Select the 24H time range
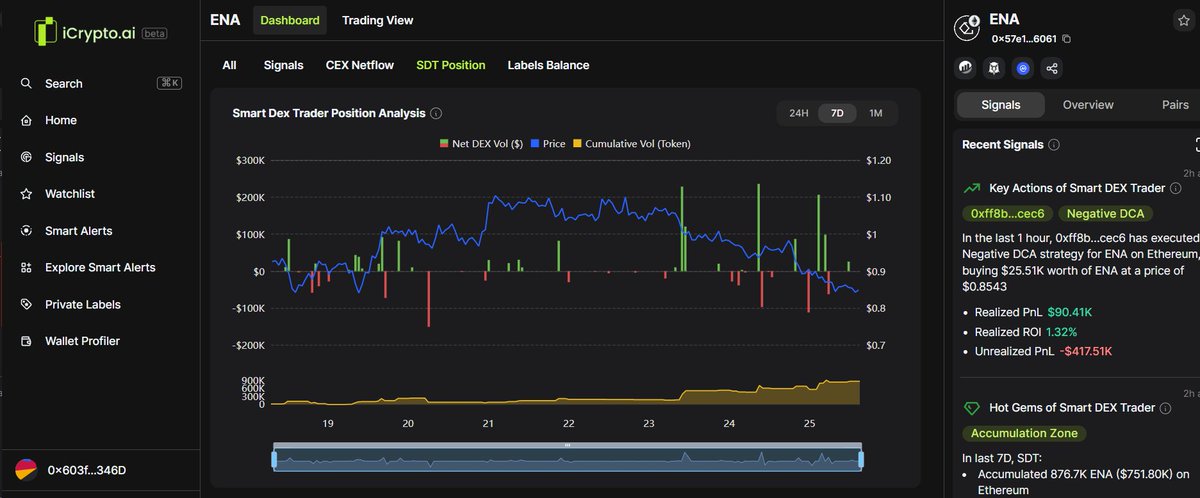The height and width of the screenshot is (498, 1200). [798, 113]
